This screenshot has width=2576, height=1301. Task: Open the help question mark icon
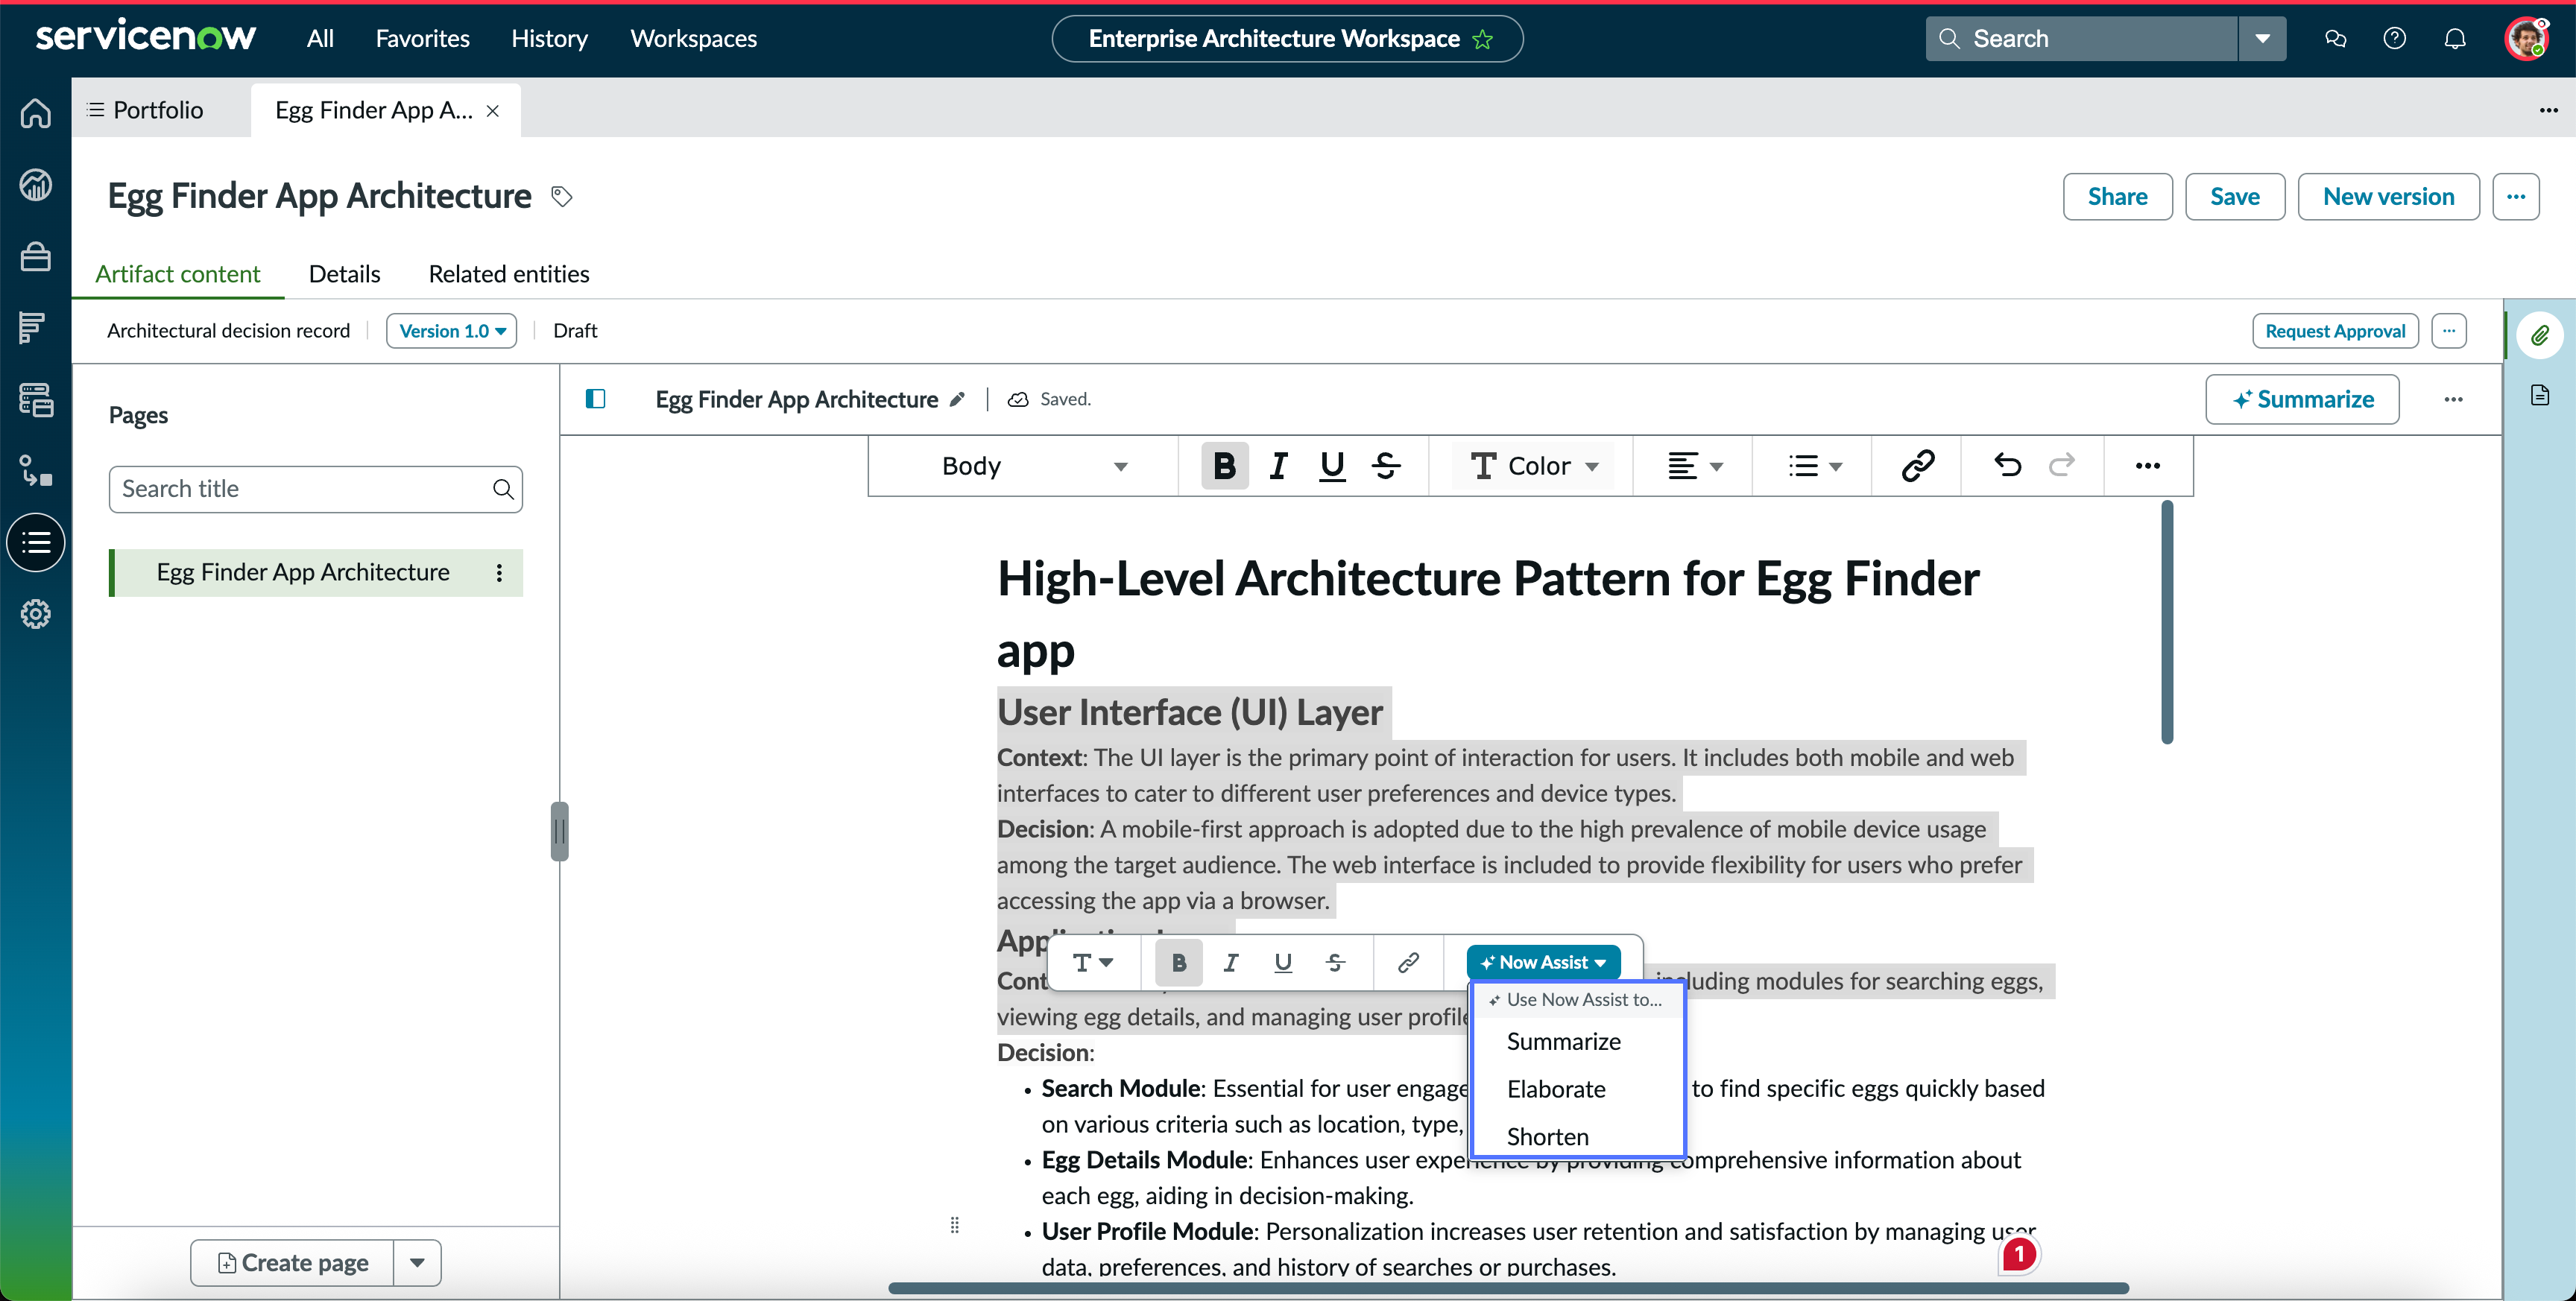[2394, 39]
